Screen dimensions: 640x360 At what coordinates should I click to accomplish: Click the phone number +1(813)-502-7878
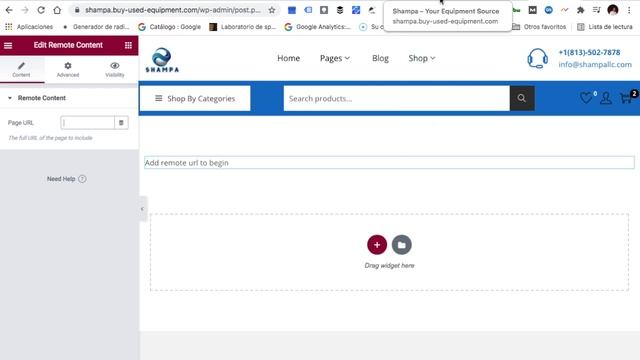pos(589,52)
